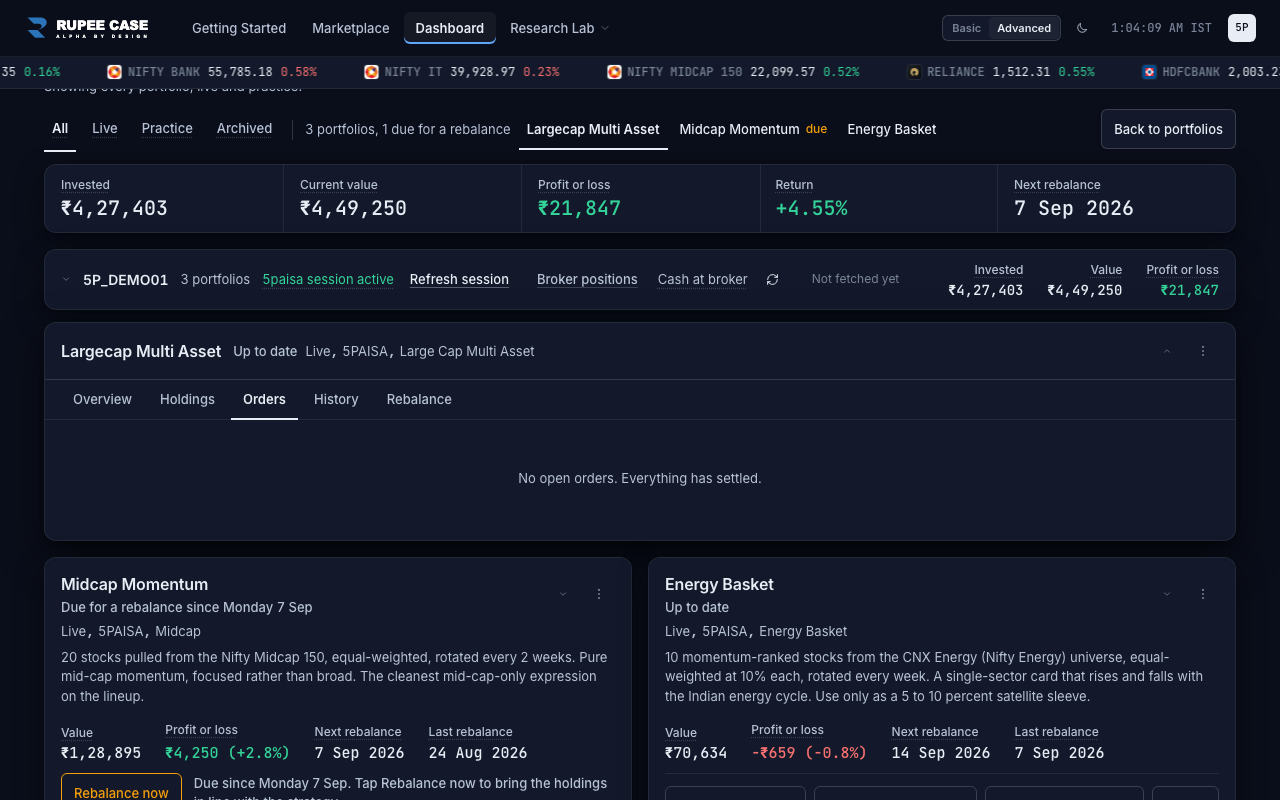
Task: Open the Holdings tab
Action: (187, 399)
